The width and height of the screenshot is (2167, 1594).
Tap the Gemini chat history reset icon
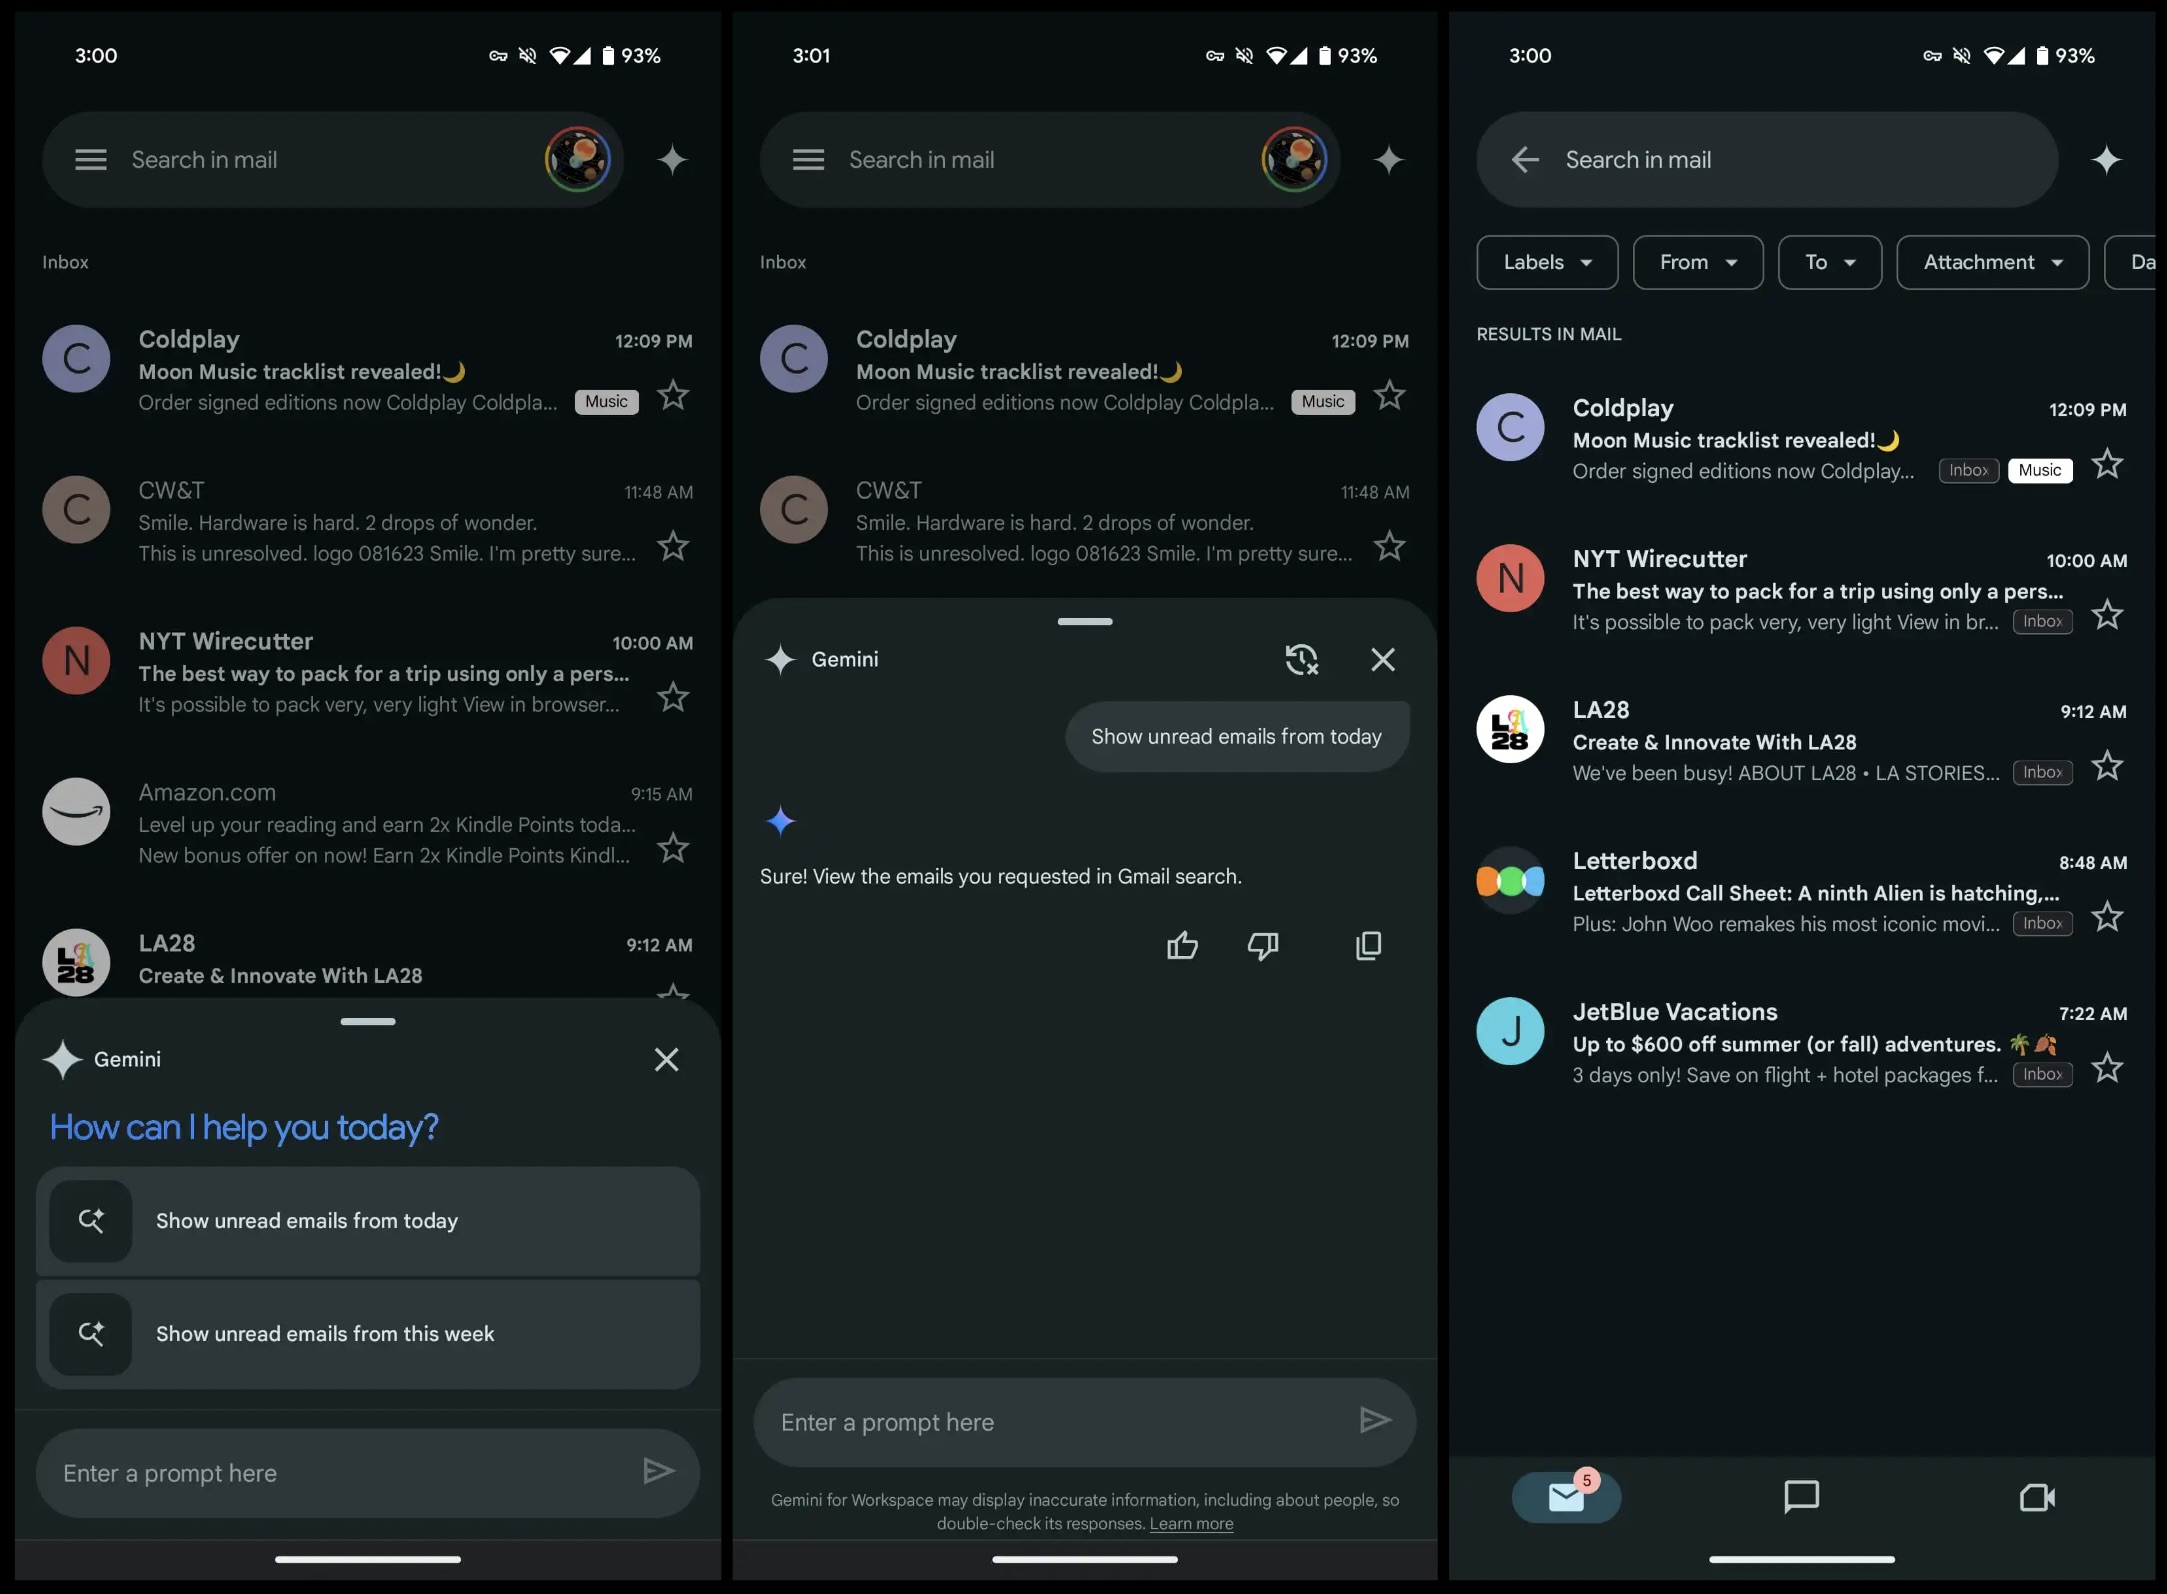(x=1301, y=660)
